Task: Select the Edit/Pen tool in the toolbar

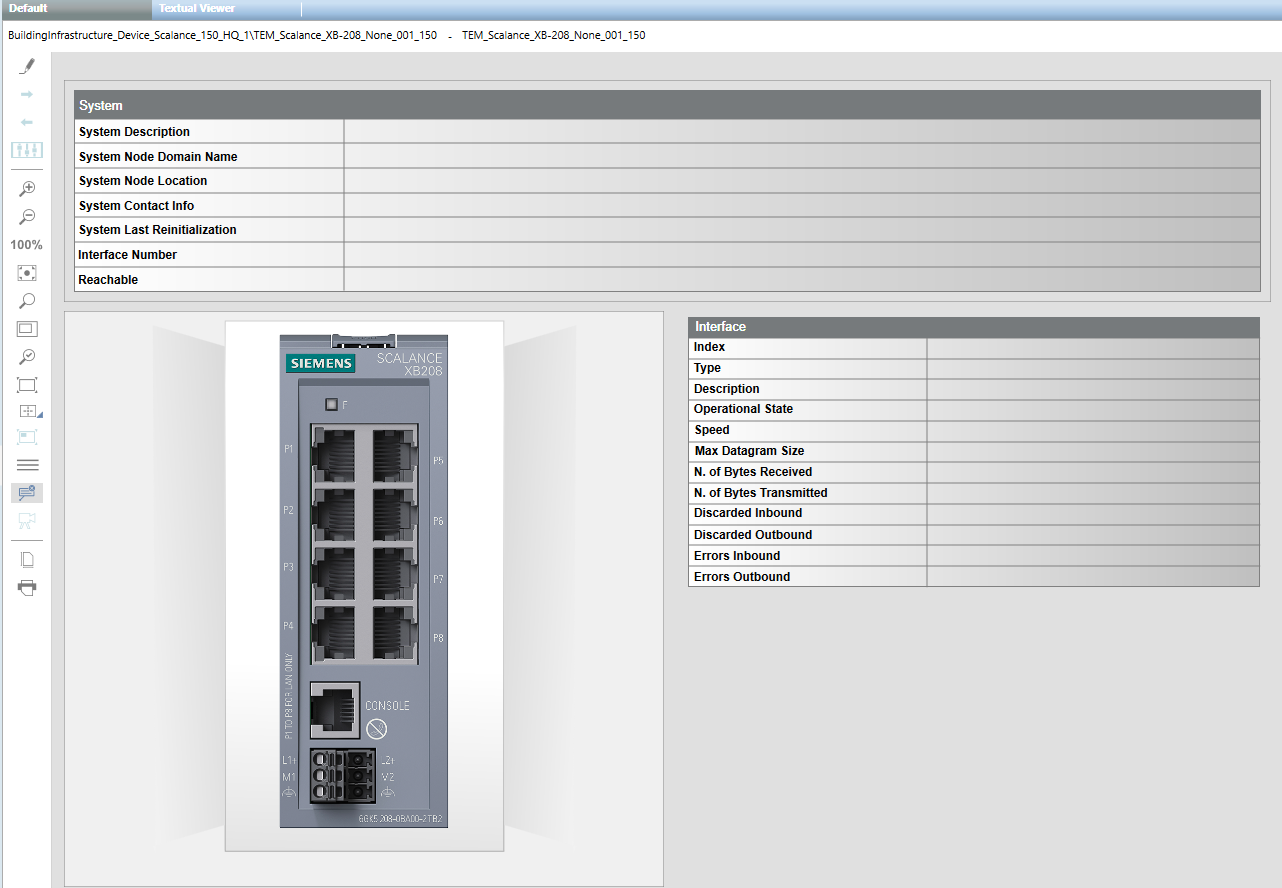Action: point(27,65)
